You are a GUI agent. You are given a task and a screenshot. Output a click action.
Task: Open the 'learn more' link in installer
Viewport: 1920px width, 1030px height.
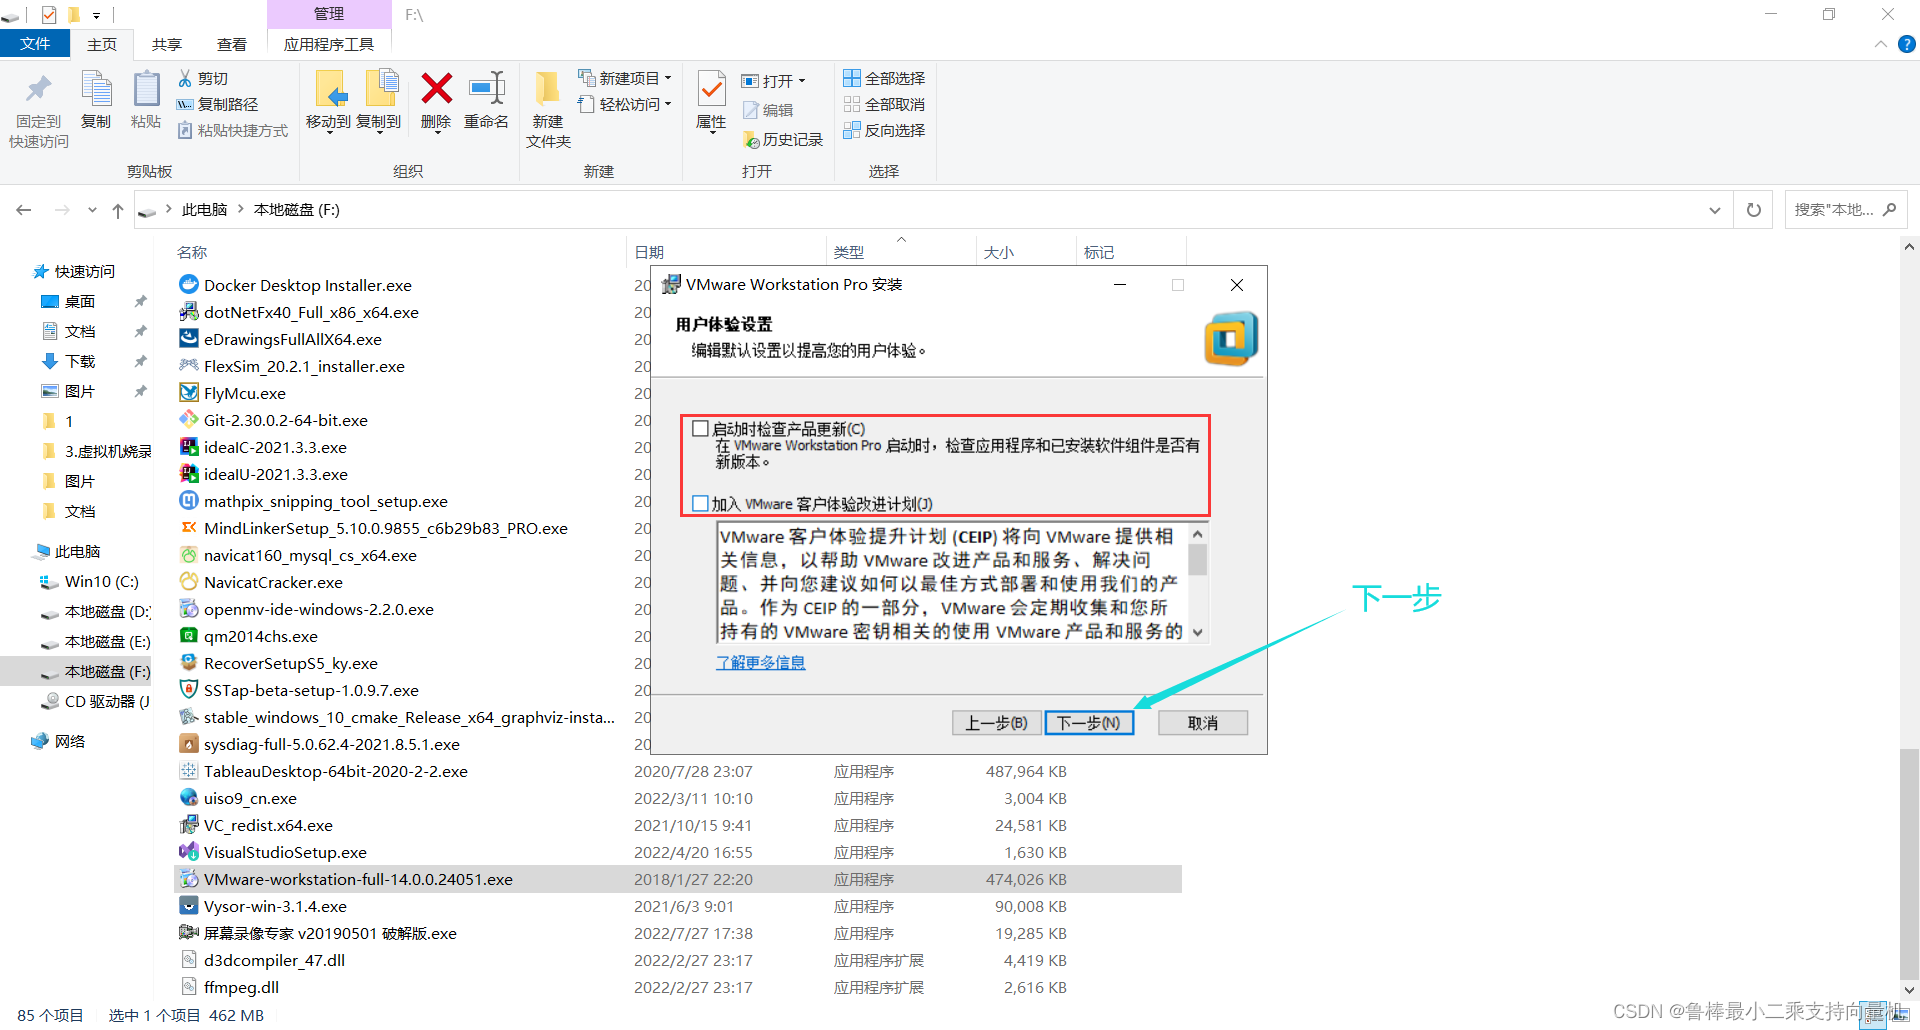[761, 662]
